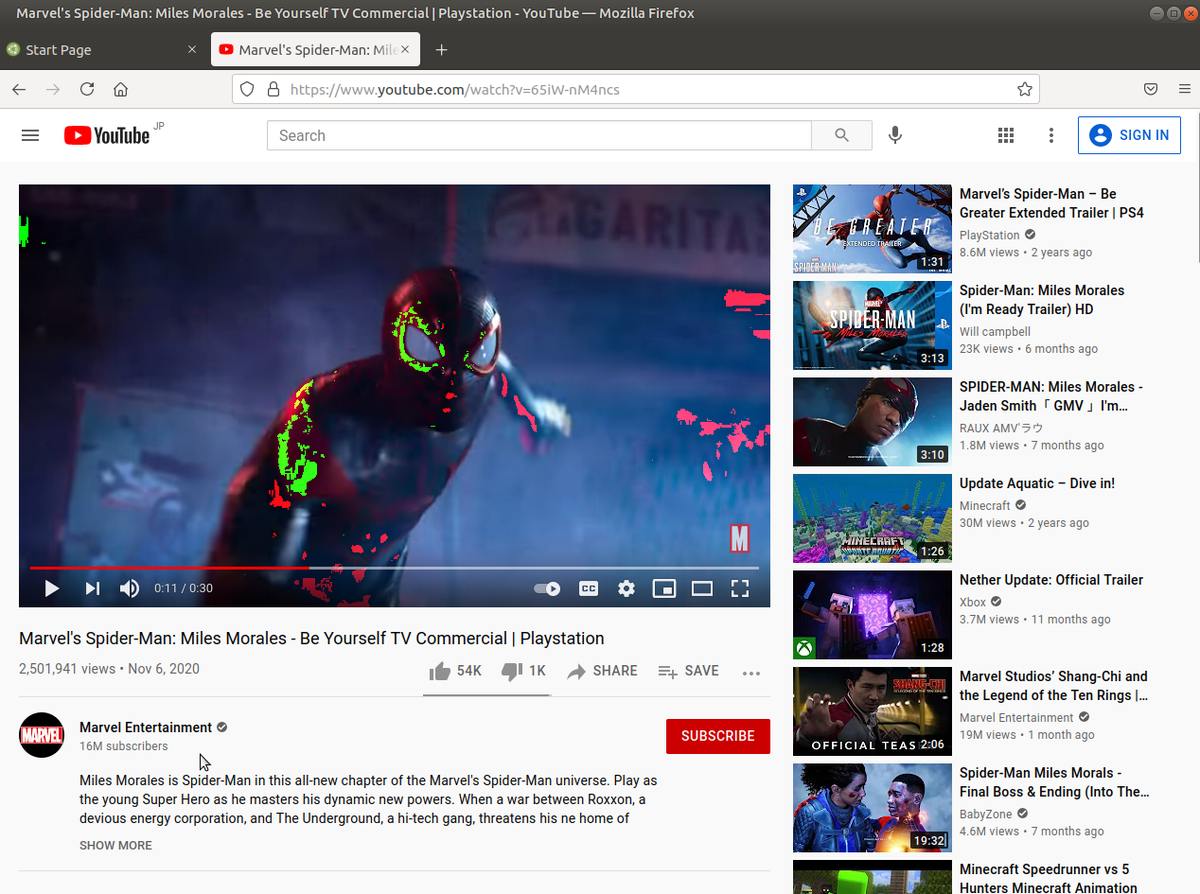Open the YouTube guide hamburger menu
Viewport: 1200px width, 894px height.
coord(30,135)
